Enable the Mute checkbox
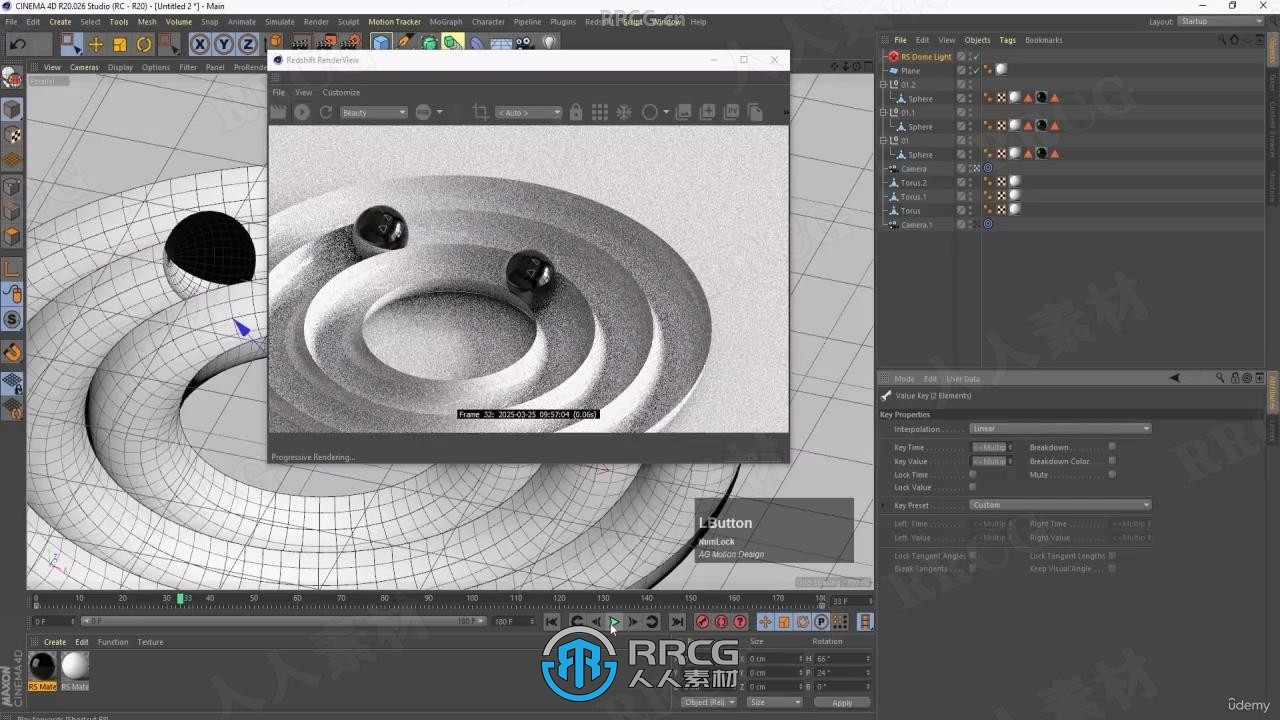Image resolution: width=1280 pixels, height=720 pixels. (1112, 474)
